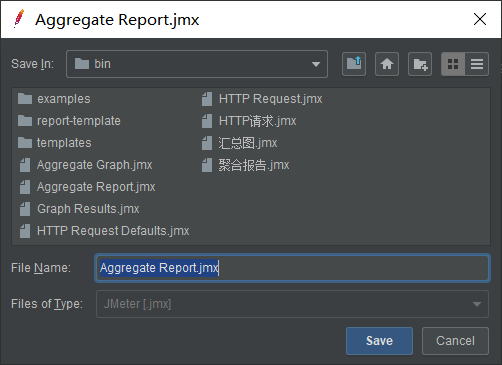This screenshot has width=502, height=365.
Task: Click the Graph Results.jmx file icon
Action: pos(25,209)
